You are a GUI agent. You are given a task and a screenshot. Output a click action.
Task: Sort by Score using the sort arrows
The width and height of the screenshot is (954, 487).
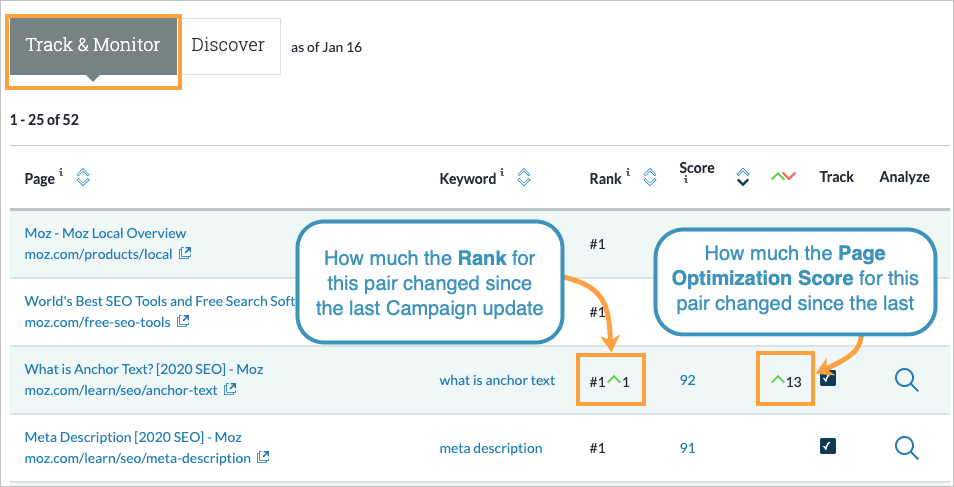[742, 177]
